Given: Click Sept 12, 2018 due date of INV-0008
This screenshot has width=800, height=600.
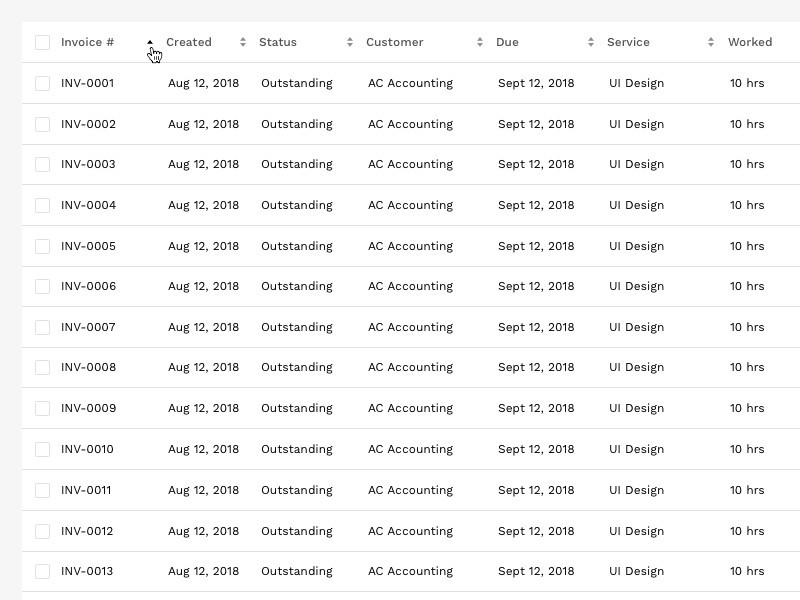Looking at the screenshot, I should click(x=536, y=367).
